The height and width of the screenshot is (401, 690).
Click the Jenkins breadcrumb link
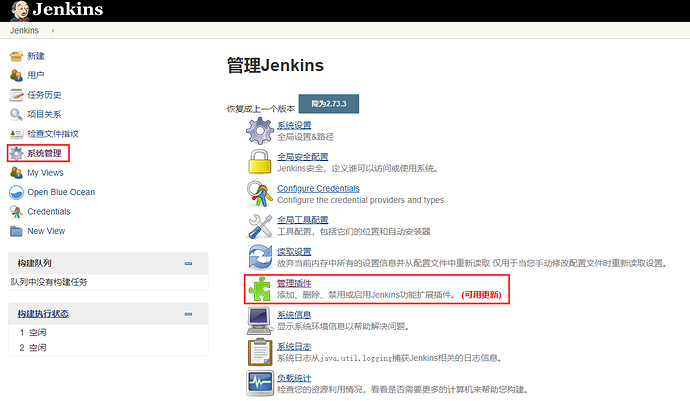24,30
